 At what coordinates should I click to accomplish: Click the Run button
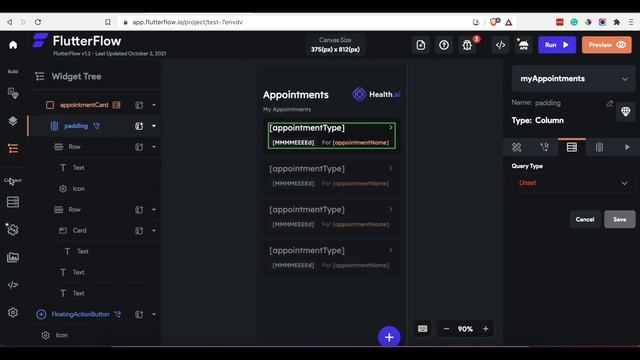557,45
